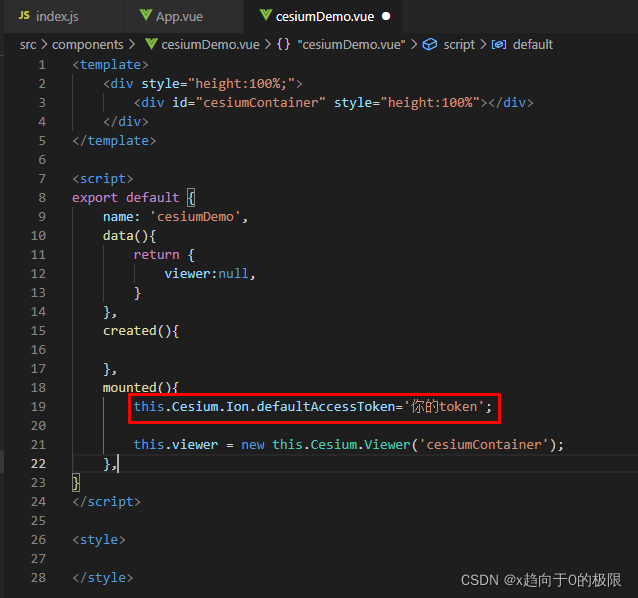Screen dimensions: 638x598
Task: Expand the chevron before script breadcrumb
Action: pos(414,44)
